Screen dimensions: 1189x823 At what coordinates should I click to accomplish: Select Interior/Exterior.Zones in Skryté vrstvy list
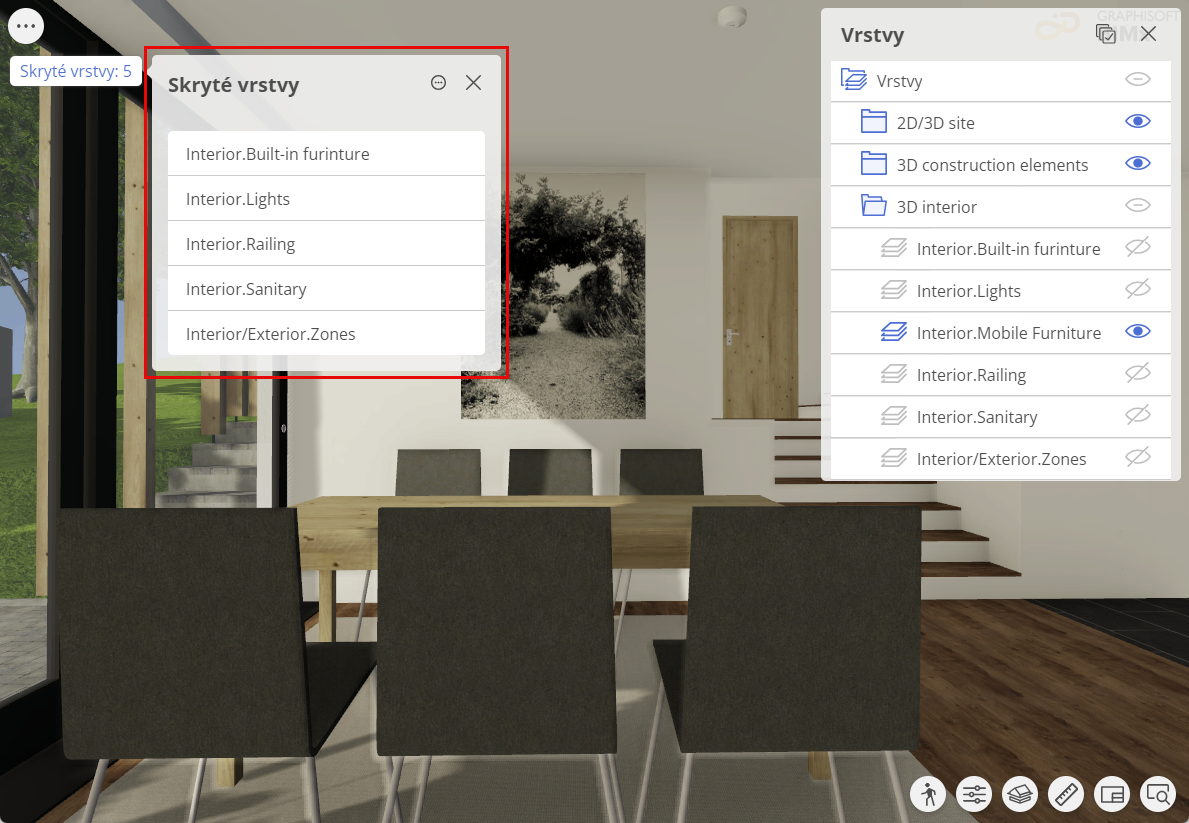click(326, 334)
